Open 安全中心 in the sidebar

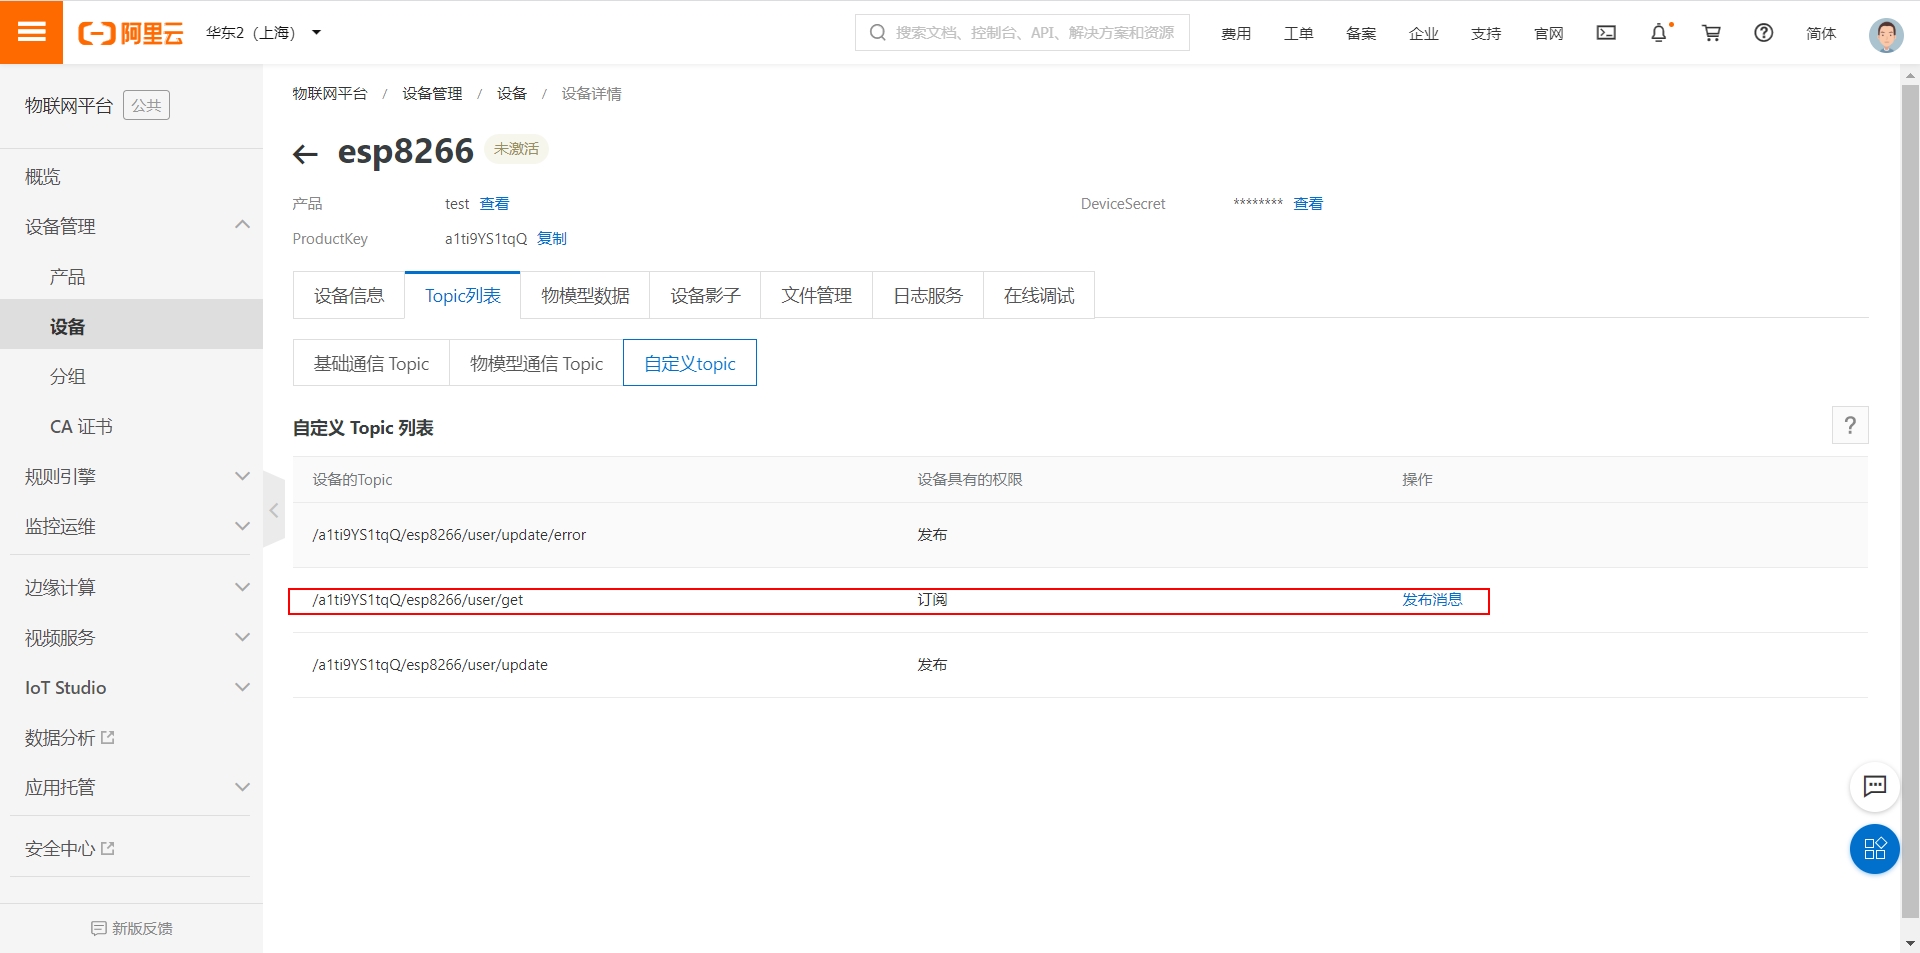pos(70,849)
